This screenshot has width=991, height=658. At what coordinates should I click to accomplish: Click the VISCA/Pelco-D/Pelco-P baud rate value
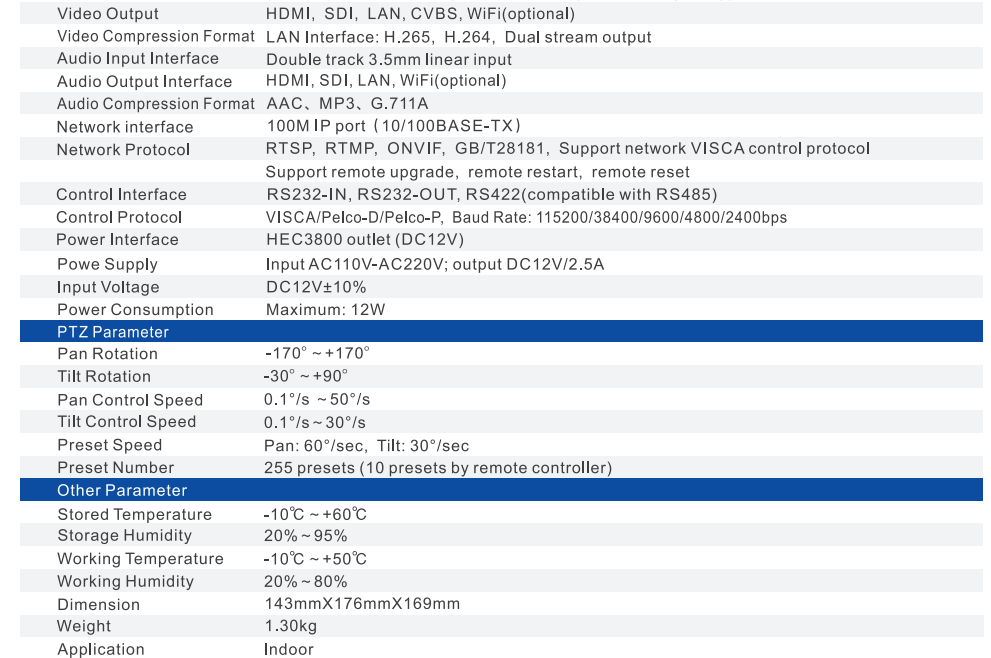click(x=526, y=217)
